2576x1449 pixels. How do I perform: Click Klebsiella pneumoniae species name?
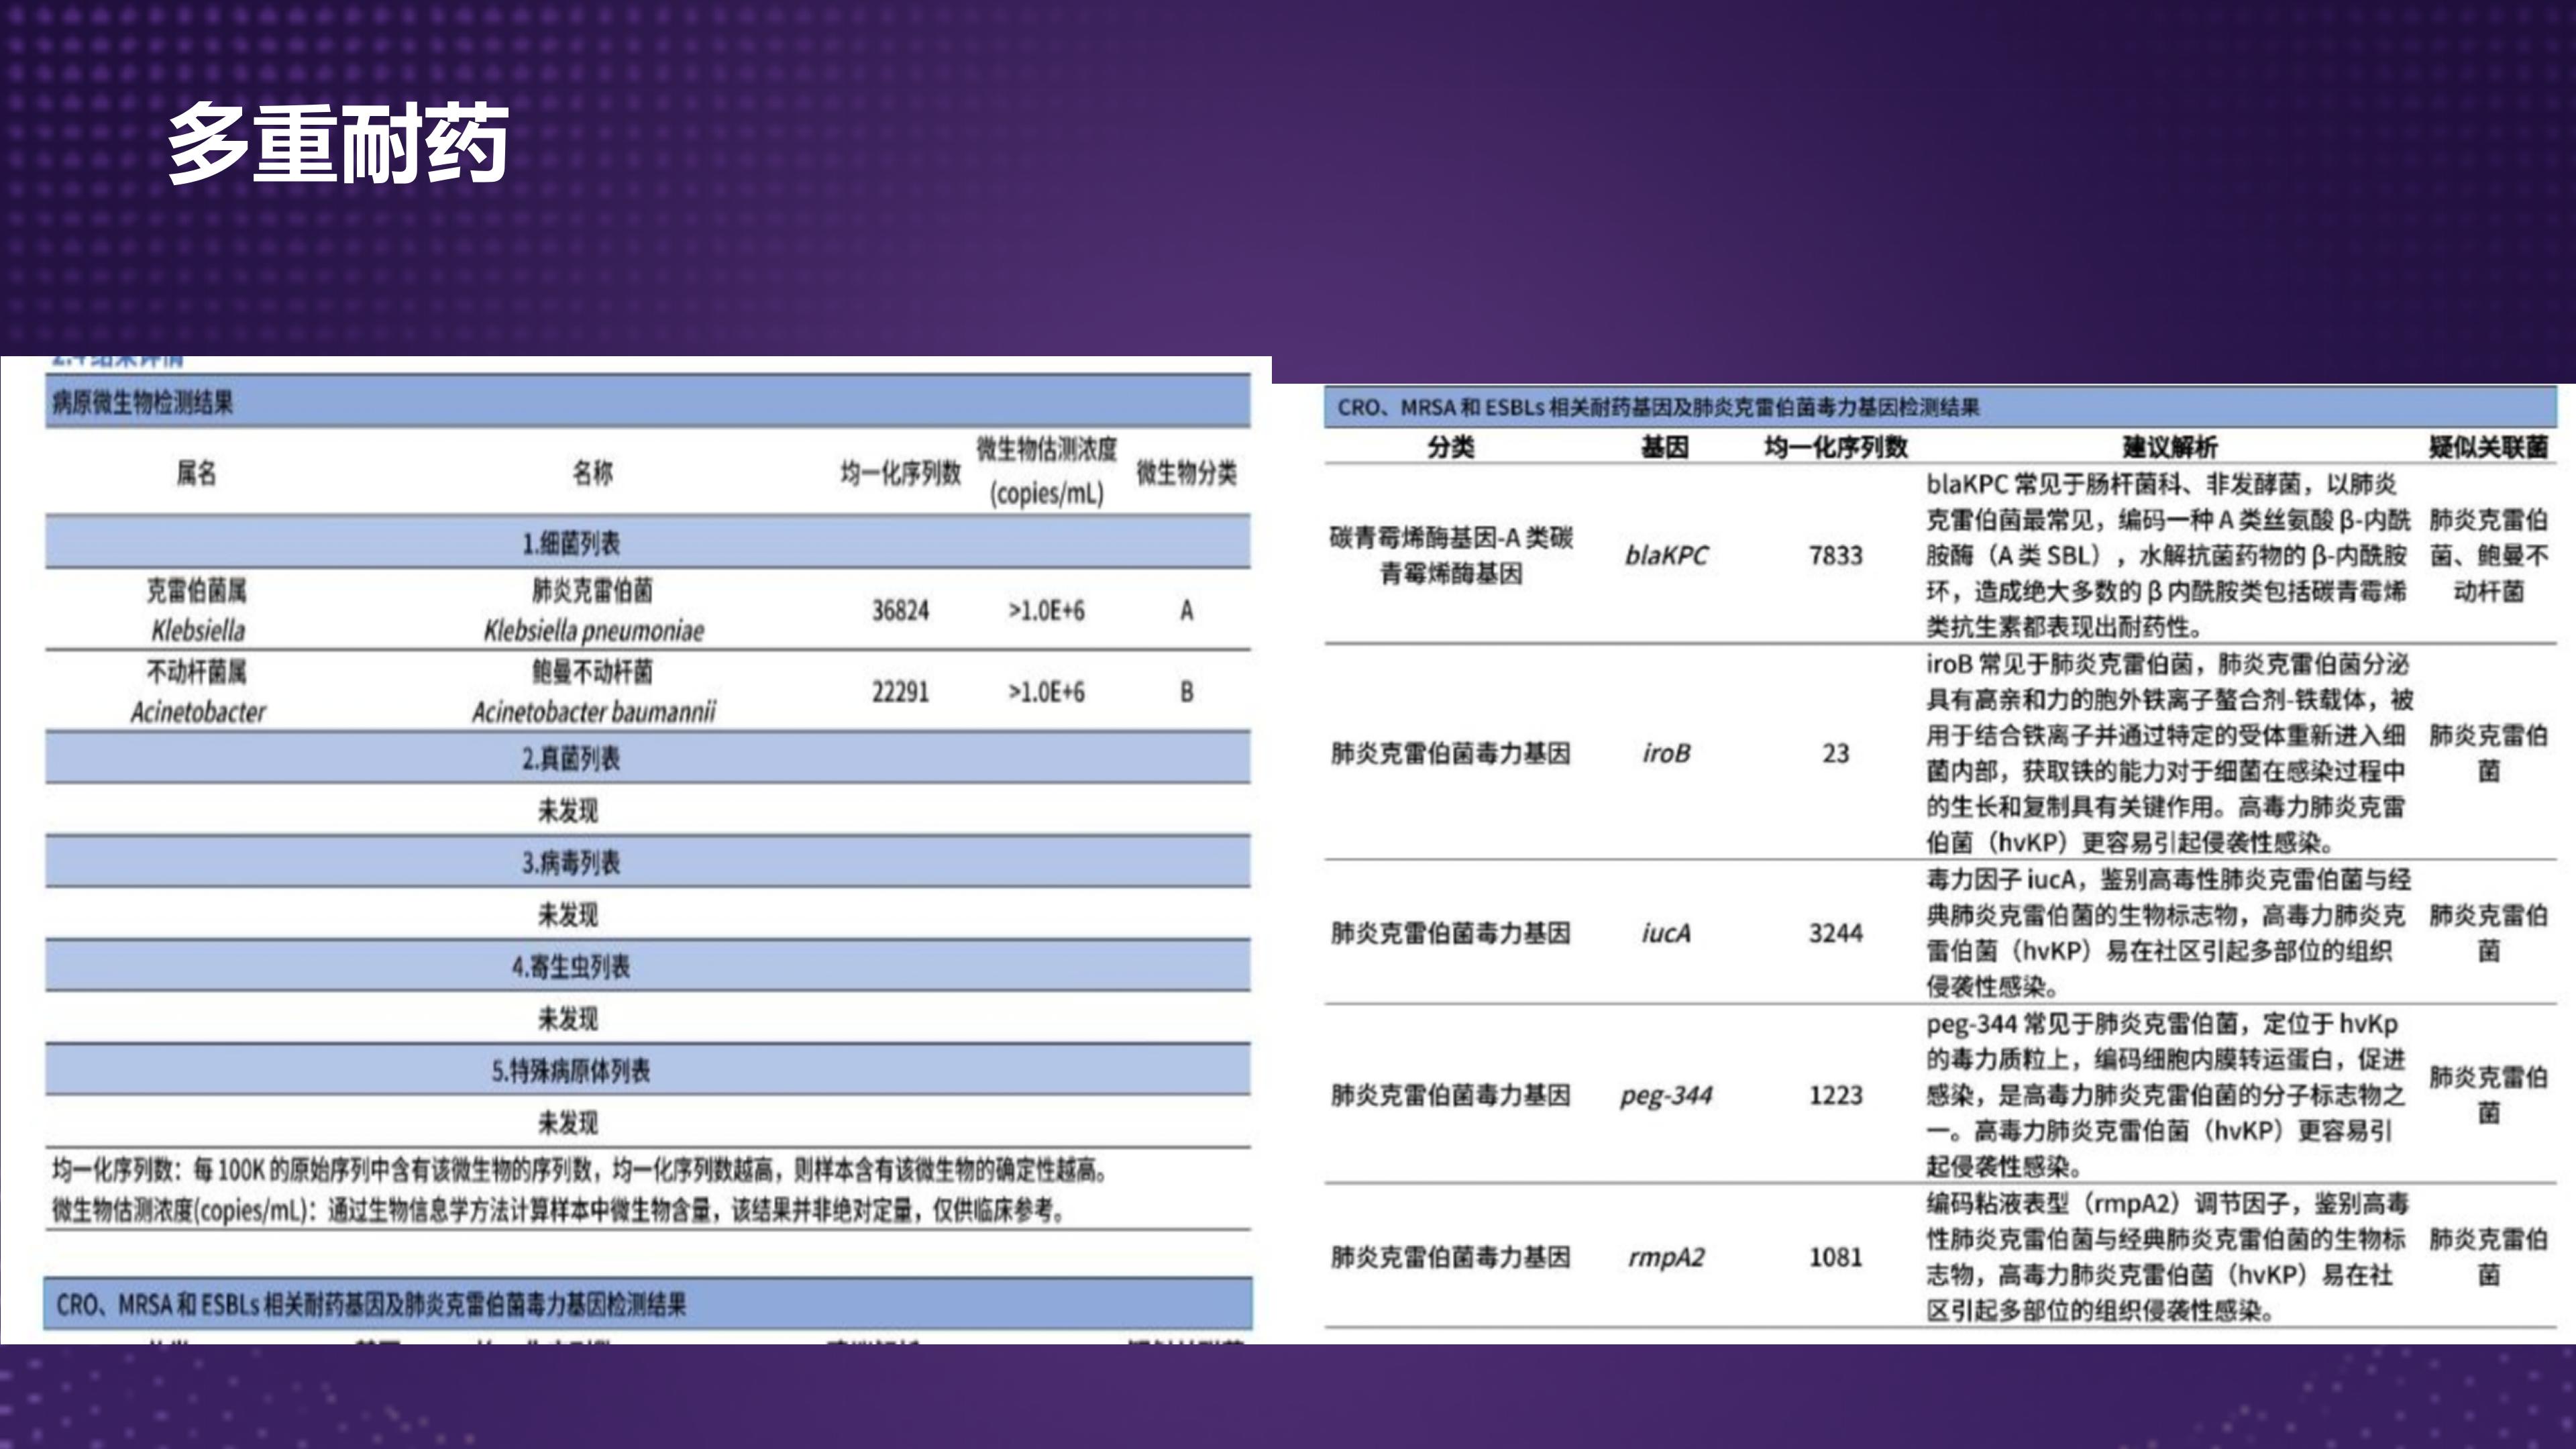[x=593, y=630]
